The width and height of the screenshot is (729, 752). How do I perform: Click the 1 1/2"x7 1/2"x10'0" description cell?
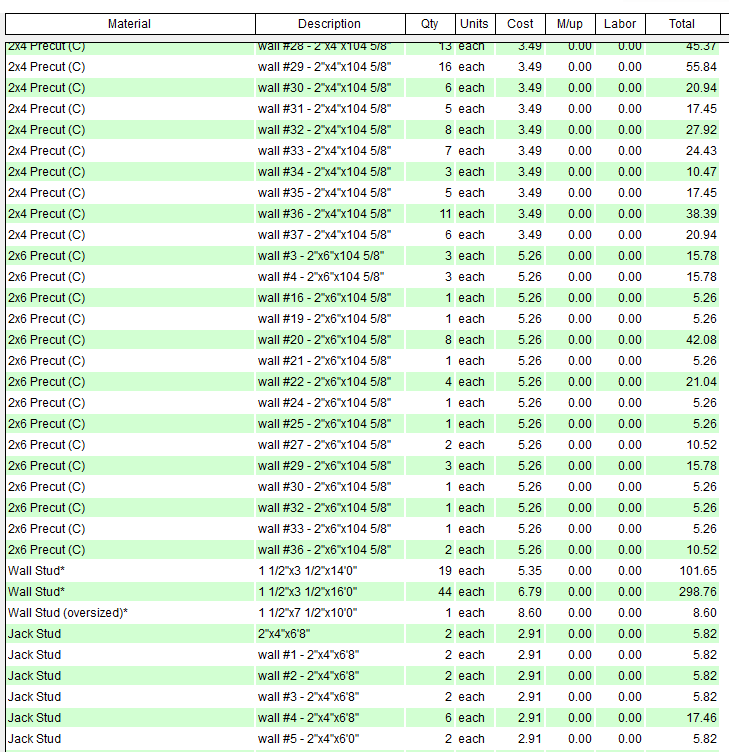[x=330, y=613]
